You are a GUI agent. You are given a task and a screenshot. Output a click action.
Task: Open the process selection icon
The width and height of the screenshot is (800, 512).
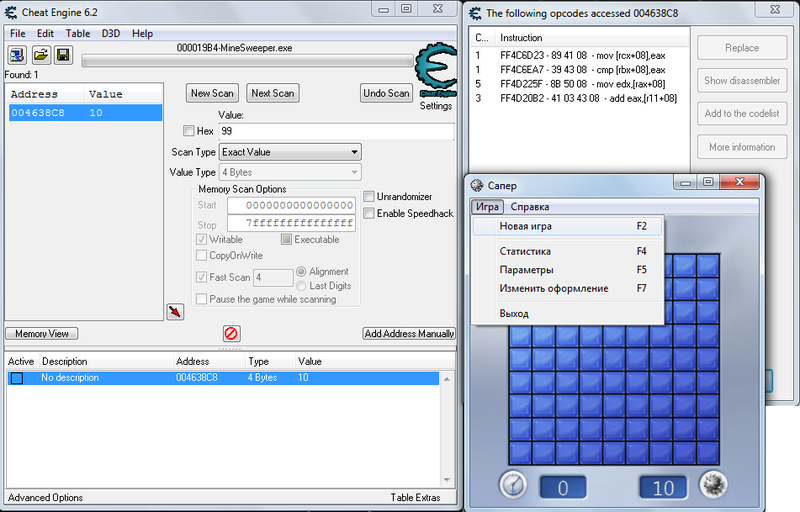17,55
